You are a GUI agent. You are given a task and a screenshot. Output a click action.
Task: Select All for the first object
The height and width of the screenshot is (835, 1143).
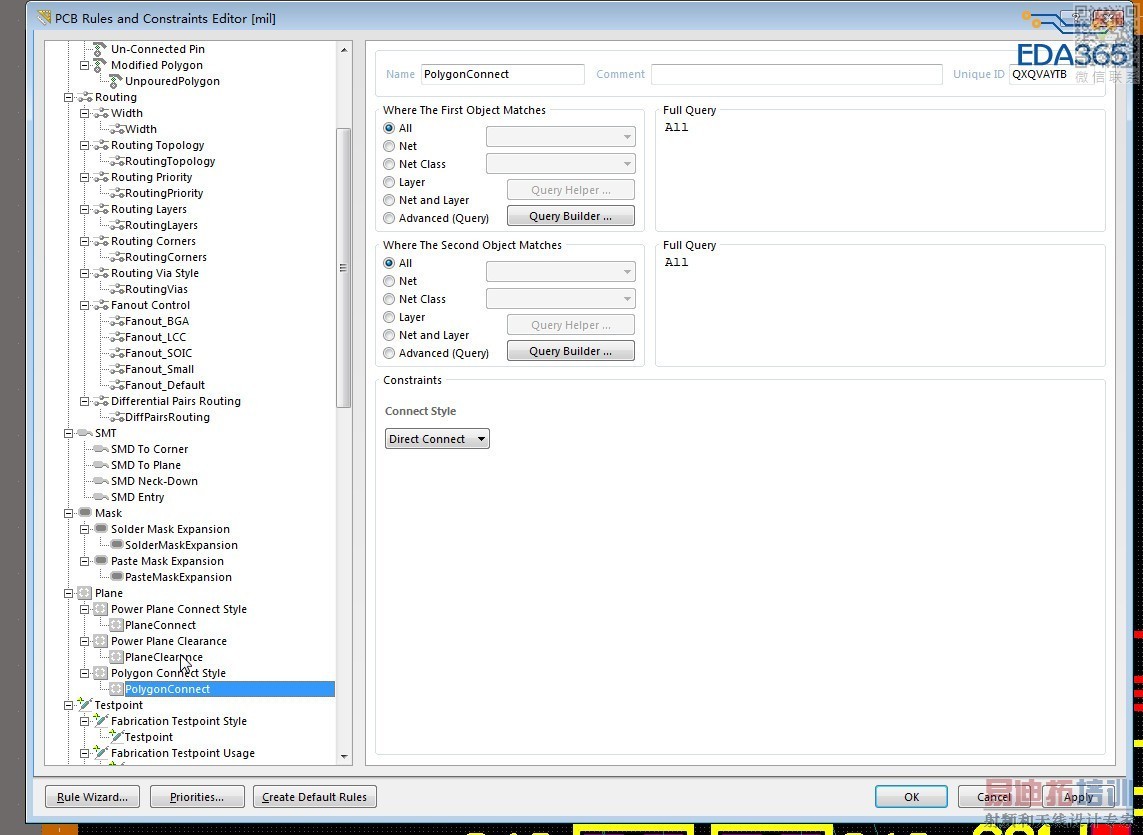389,128
